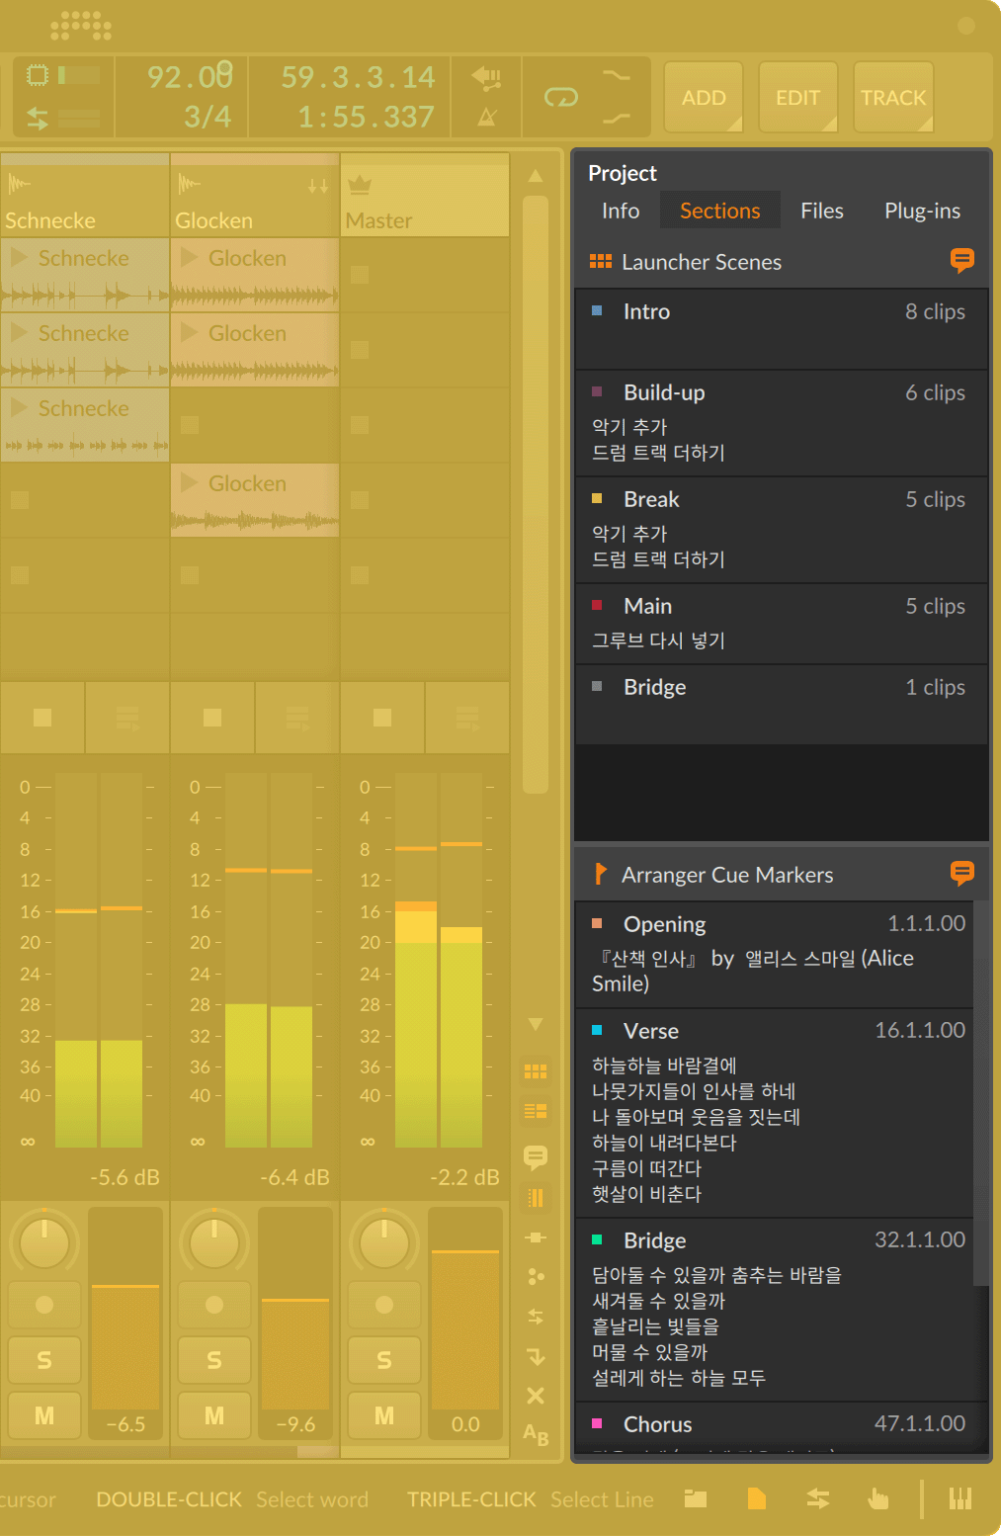Click the metronome icon in the transport
Image resolution: width=1001 pixels, height=1536 pixels.
[486, 115]
